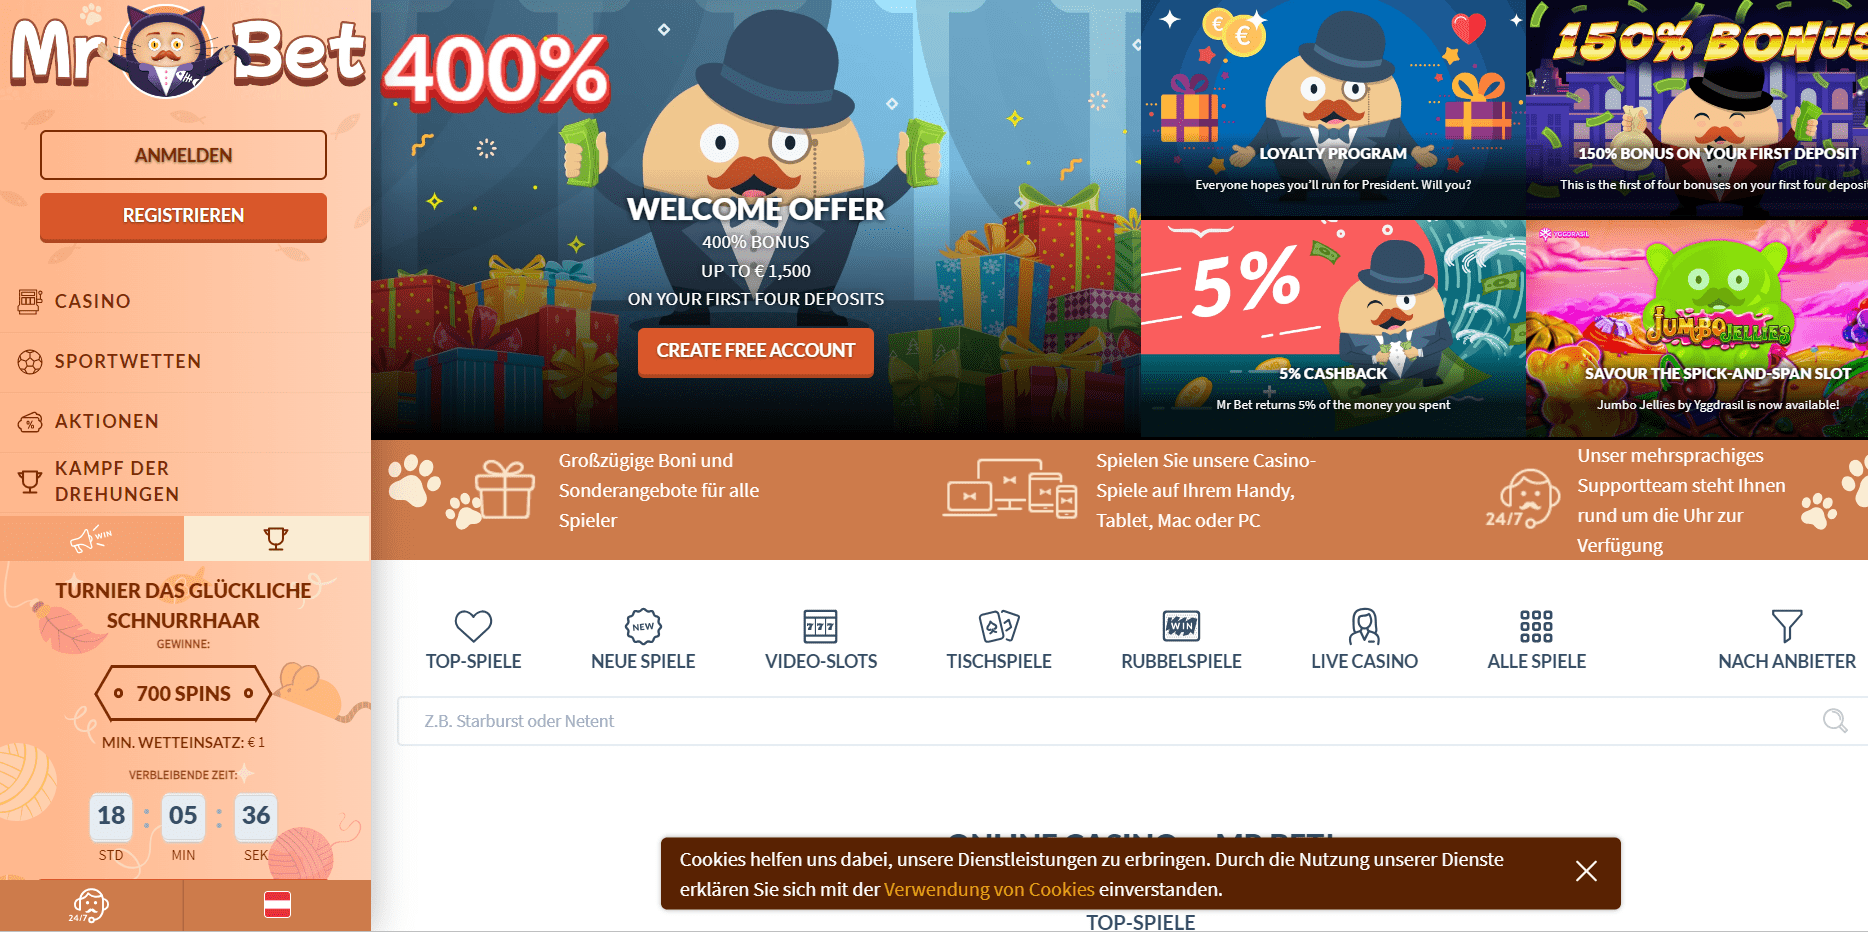The width and height of the screenshot is (1868, 932).
Task: Open Top-Spiele heart icon category
Action: [x=473, y=627]
